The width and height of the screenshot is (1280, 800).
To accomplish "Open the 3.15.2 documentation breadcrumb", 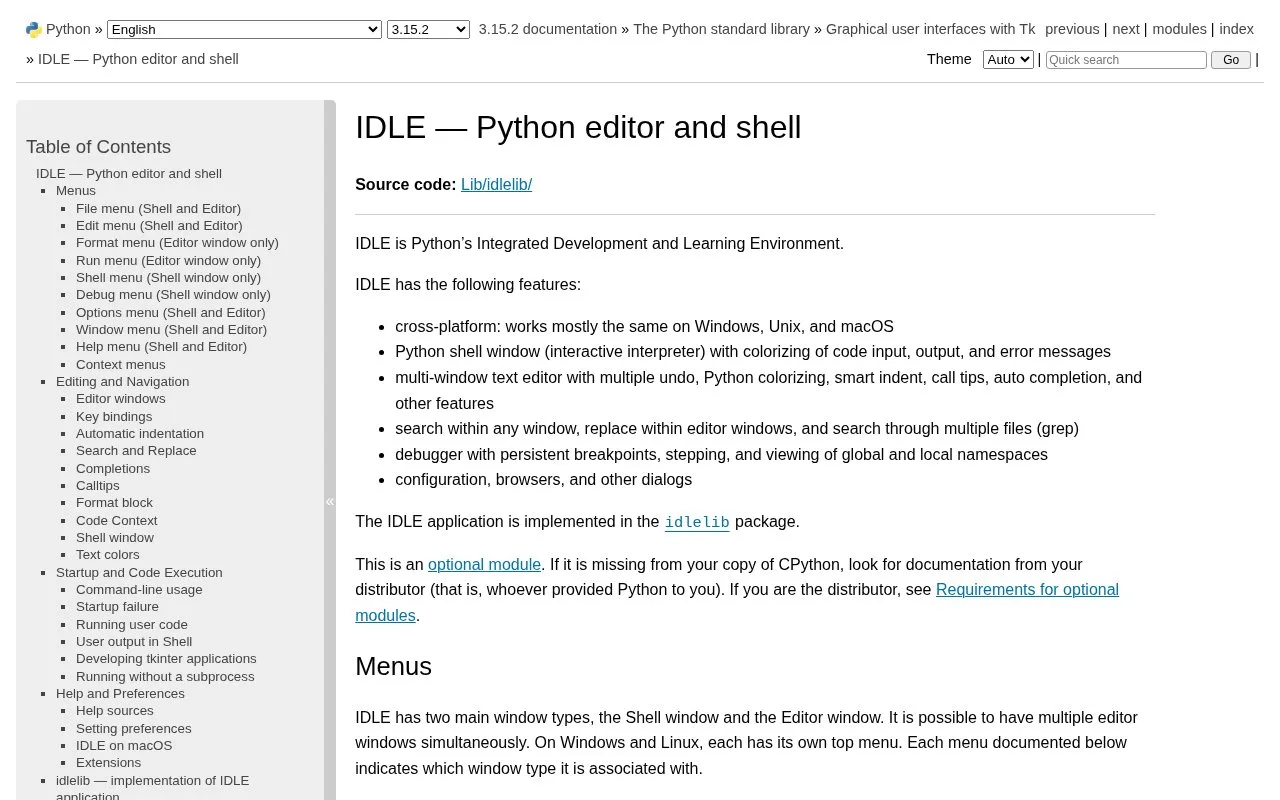I will click(548, 29).
